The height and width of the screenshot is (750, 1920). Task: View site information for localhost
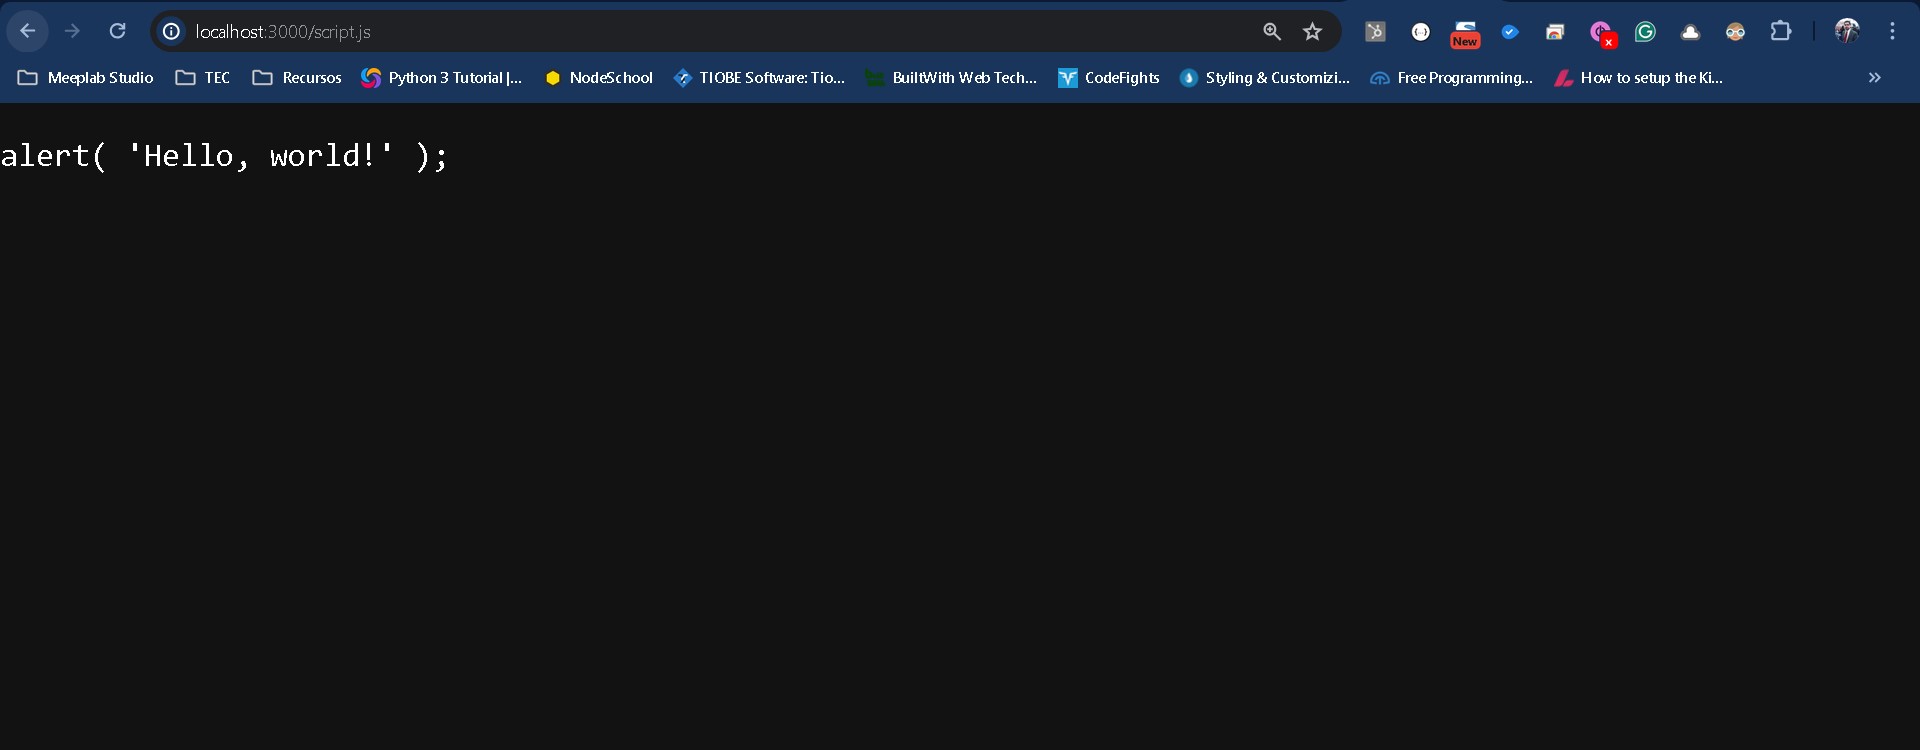[x=172, y=32]
